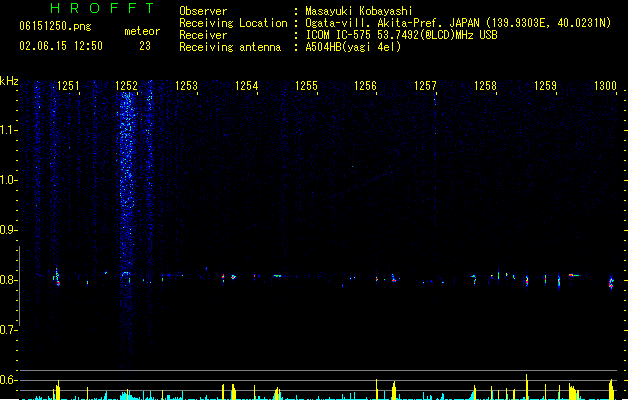Screen dimensions: 629x400
Task: Click the 1300 time axis marker
Action: pos(605,86)
